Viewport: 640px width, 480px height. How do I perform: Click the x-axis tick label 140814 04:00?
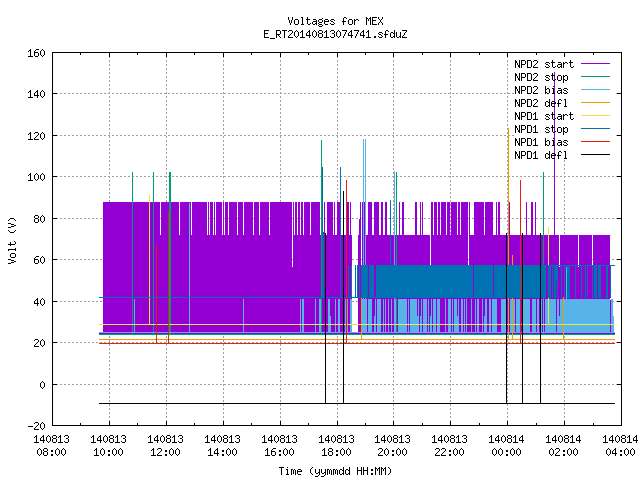click(620, 446)
